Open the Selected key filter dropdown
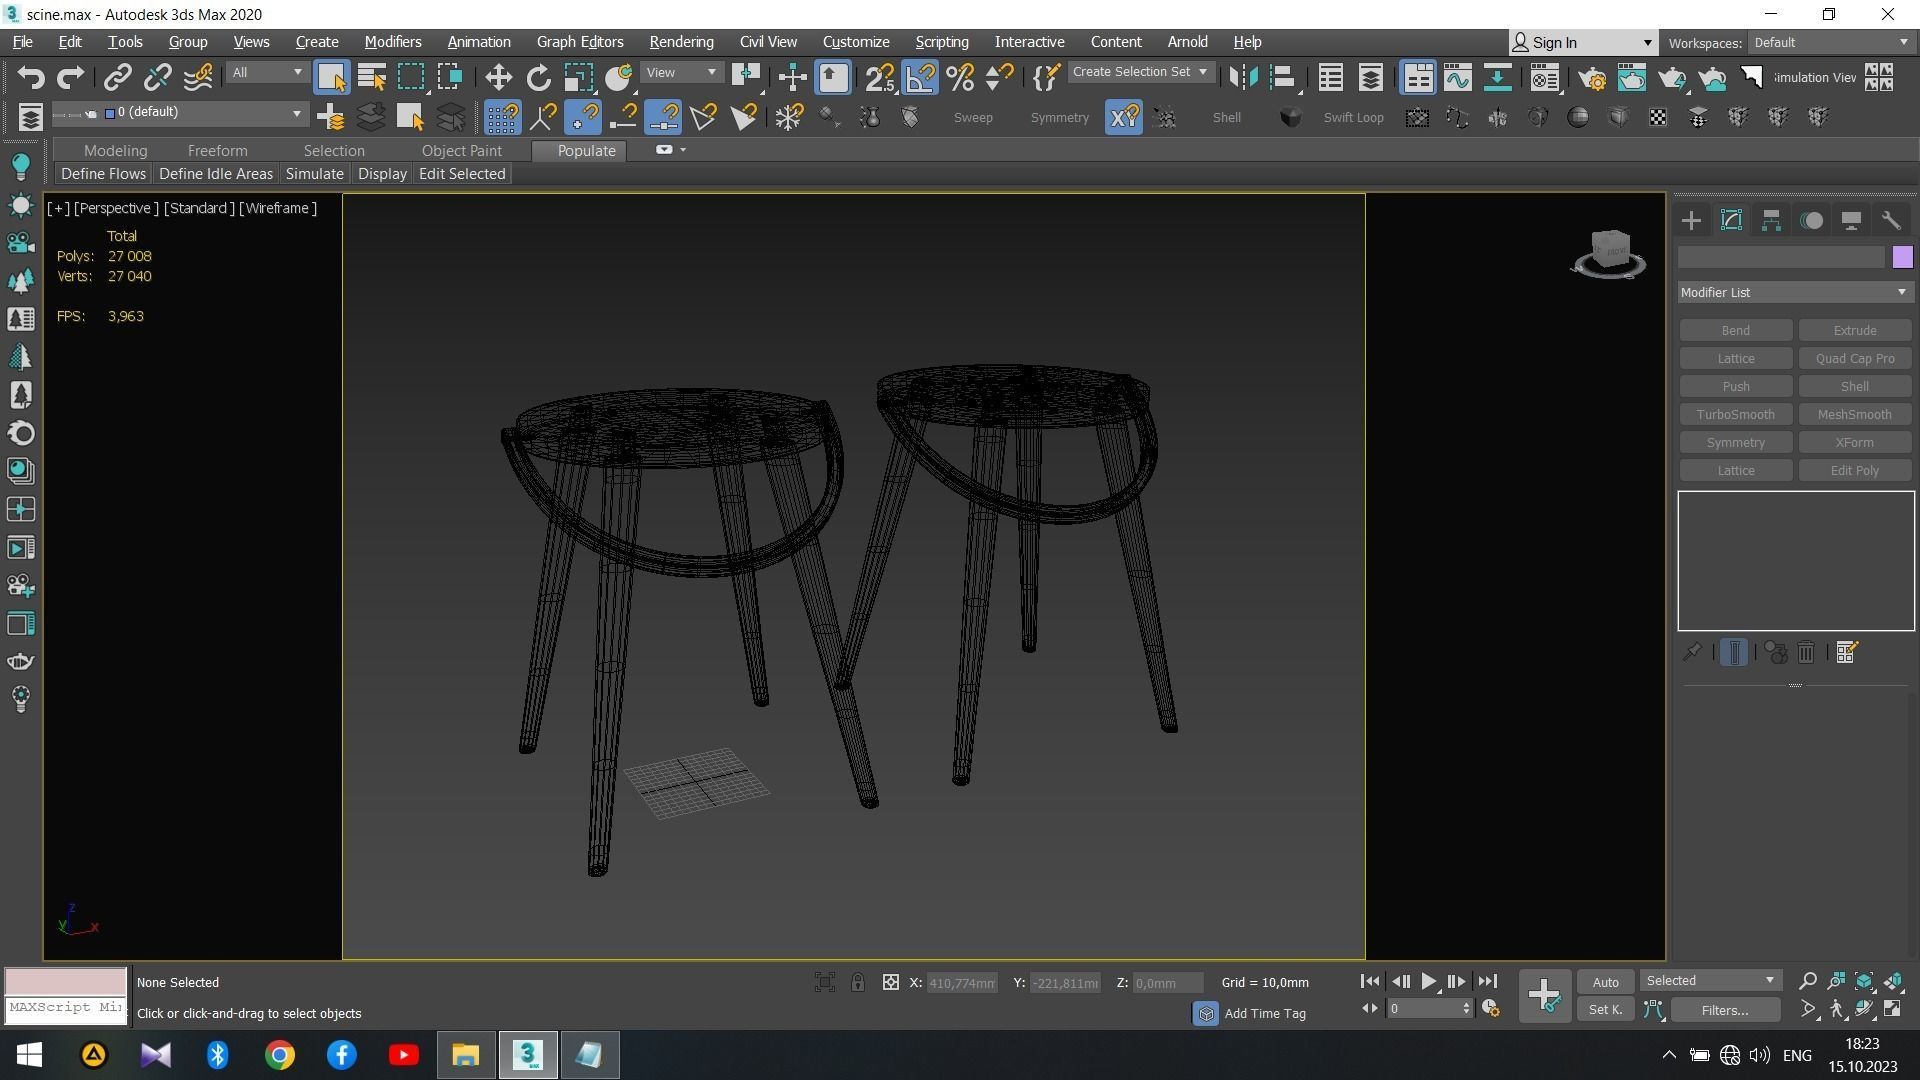Image resolution: width=1920 pixels, height=1080 pixels. 1711,981
